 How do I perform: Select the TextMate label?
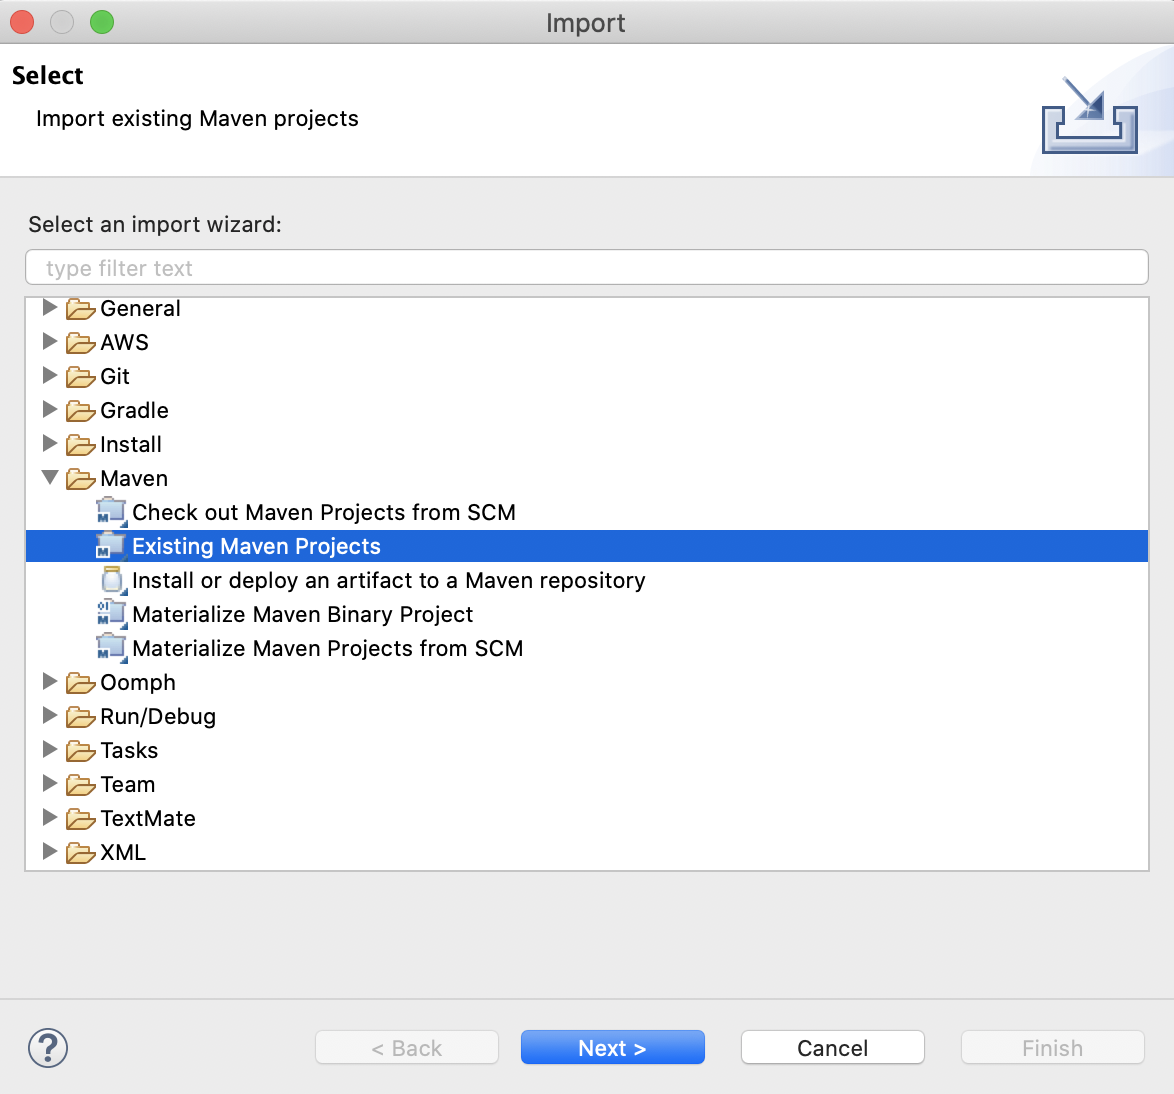tap(147, 818)
